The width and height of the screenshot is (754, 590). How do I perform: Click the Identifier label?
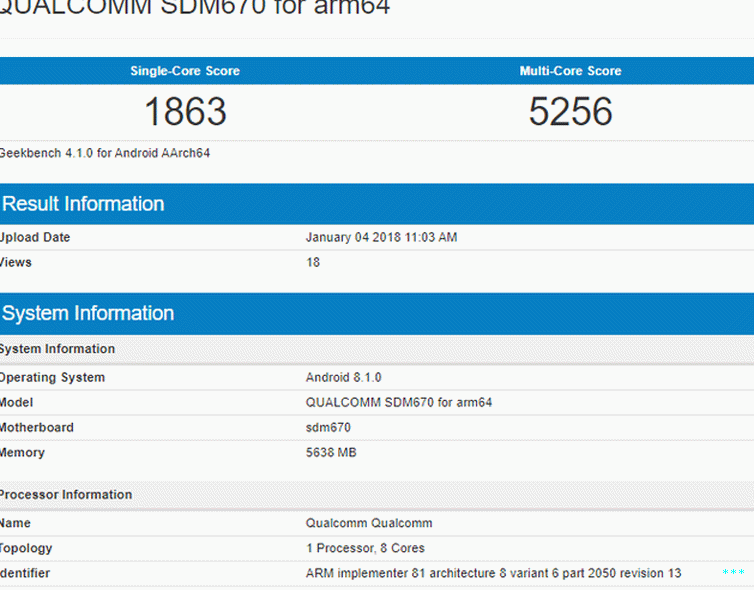tap(25, 573)
